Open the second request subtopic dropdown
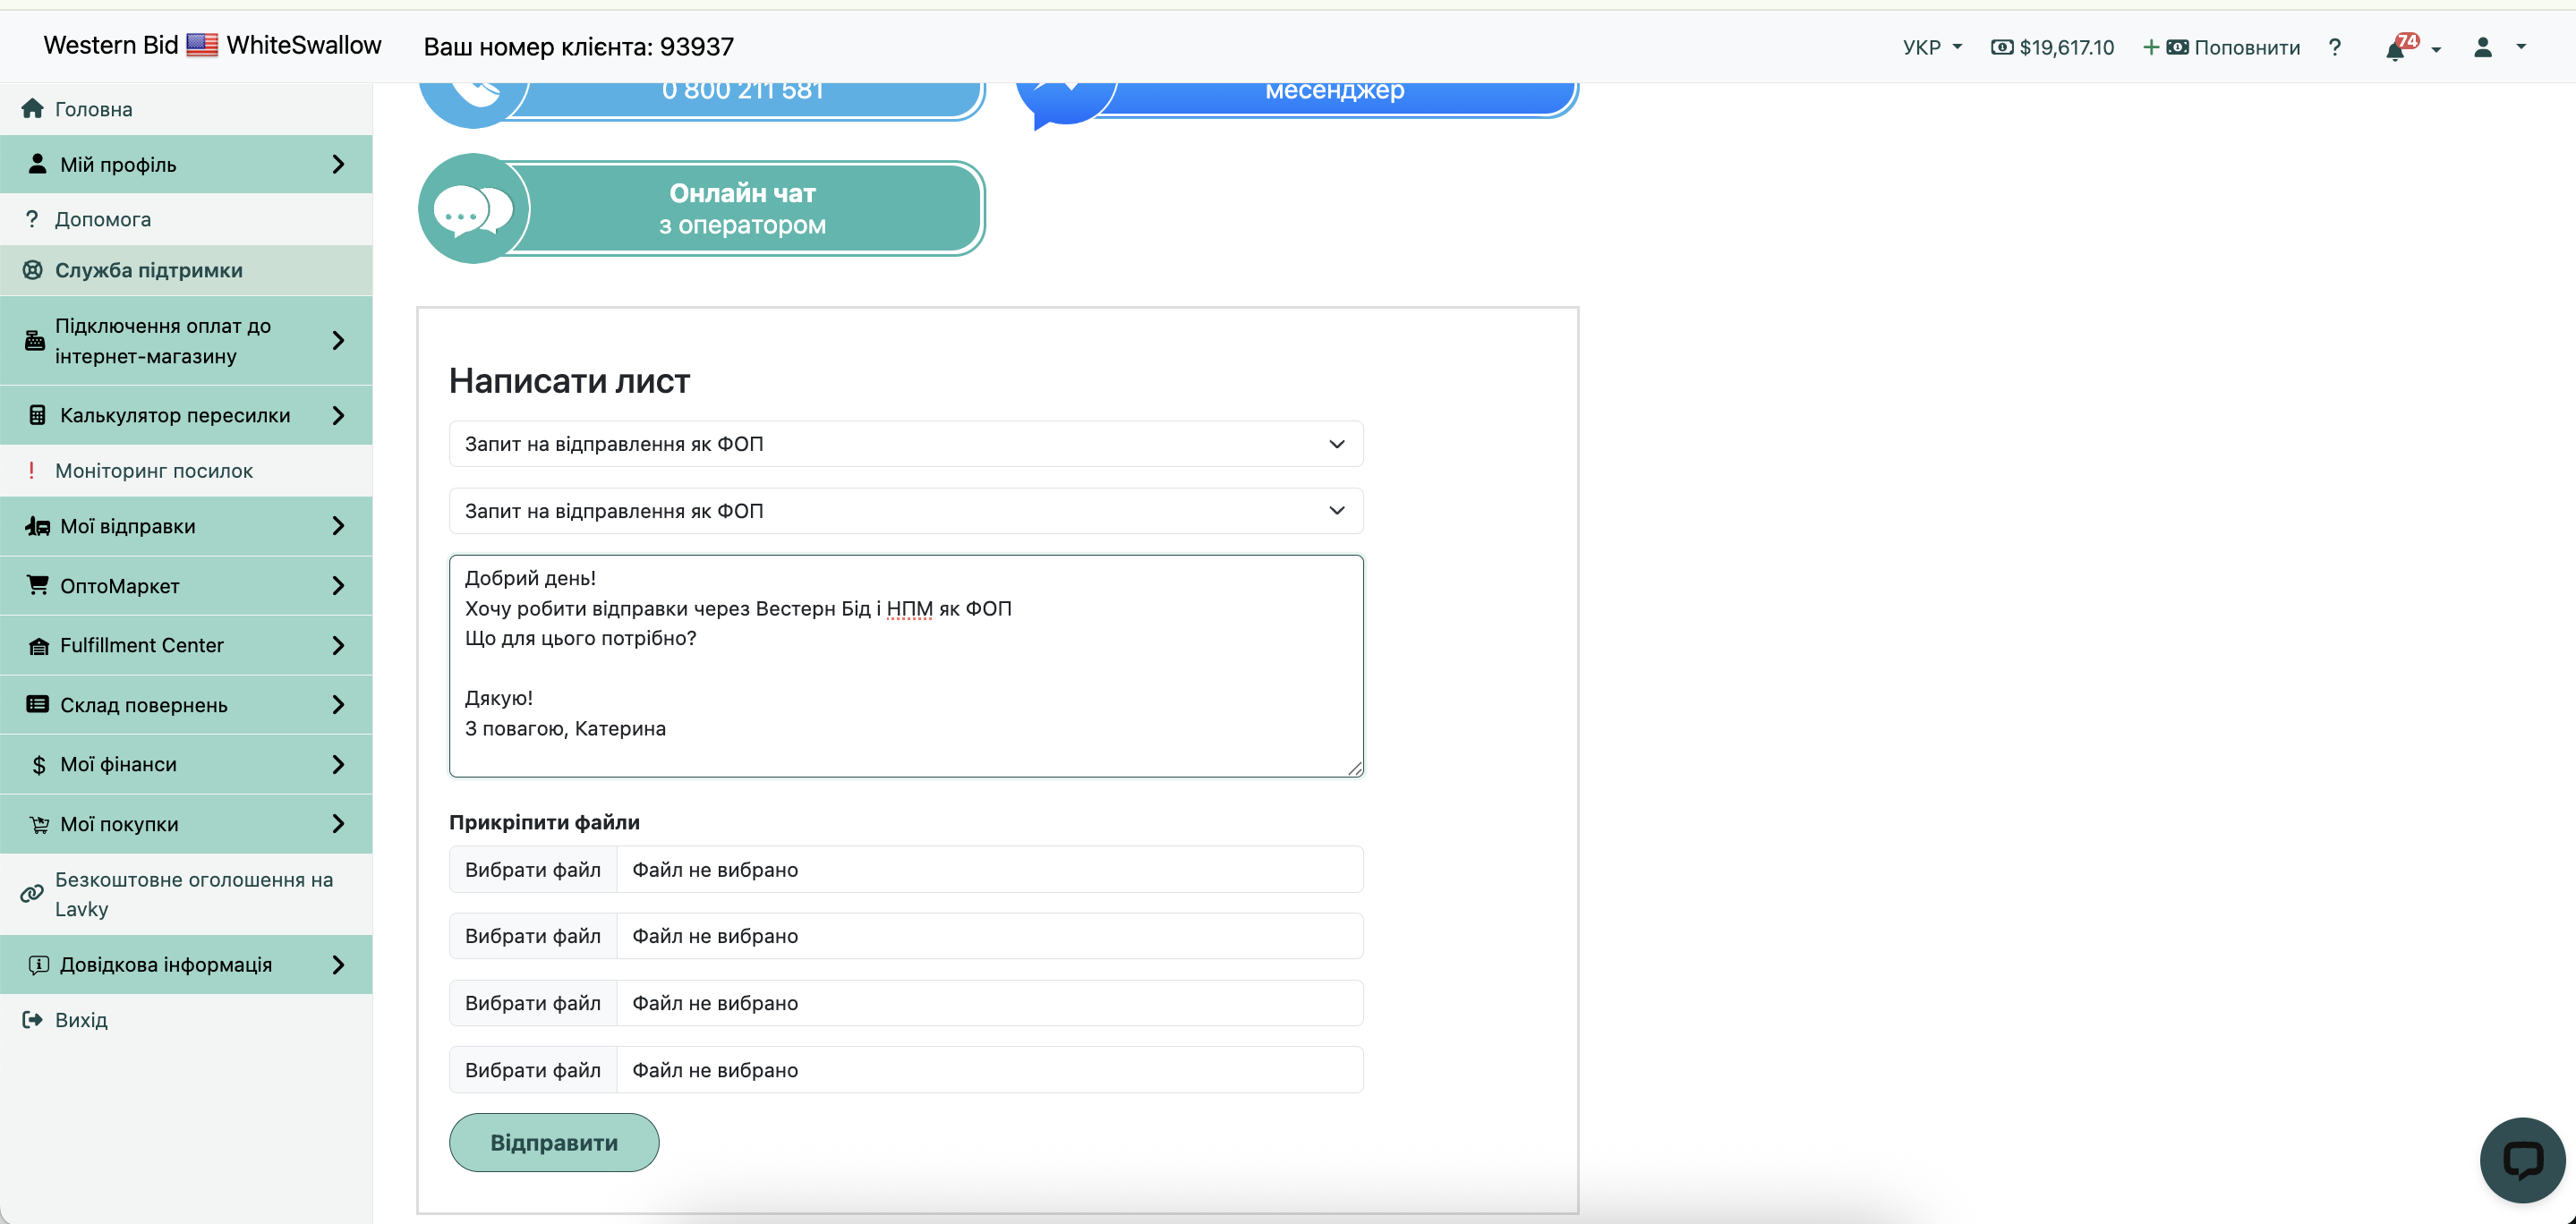The height and width of the screenshot is (1224, 2576). pyautogui.click(x=905, y=511)
